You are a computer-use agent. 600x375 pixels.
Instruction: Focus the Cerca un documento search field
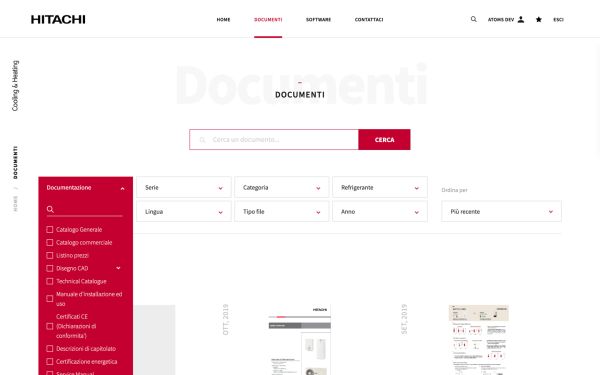coord(274,140)
